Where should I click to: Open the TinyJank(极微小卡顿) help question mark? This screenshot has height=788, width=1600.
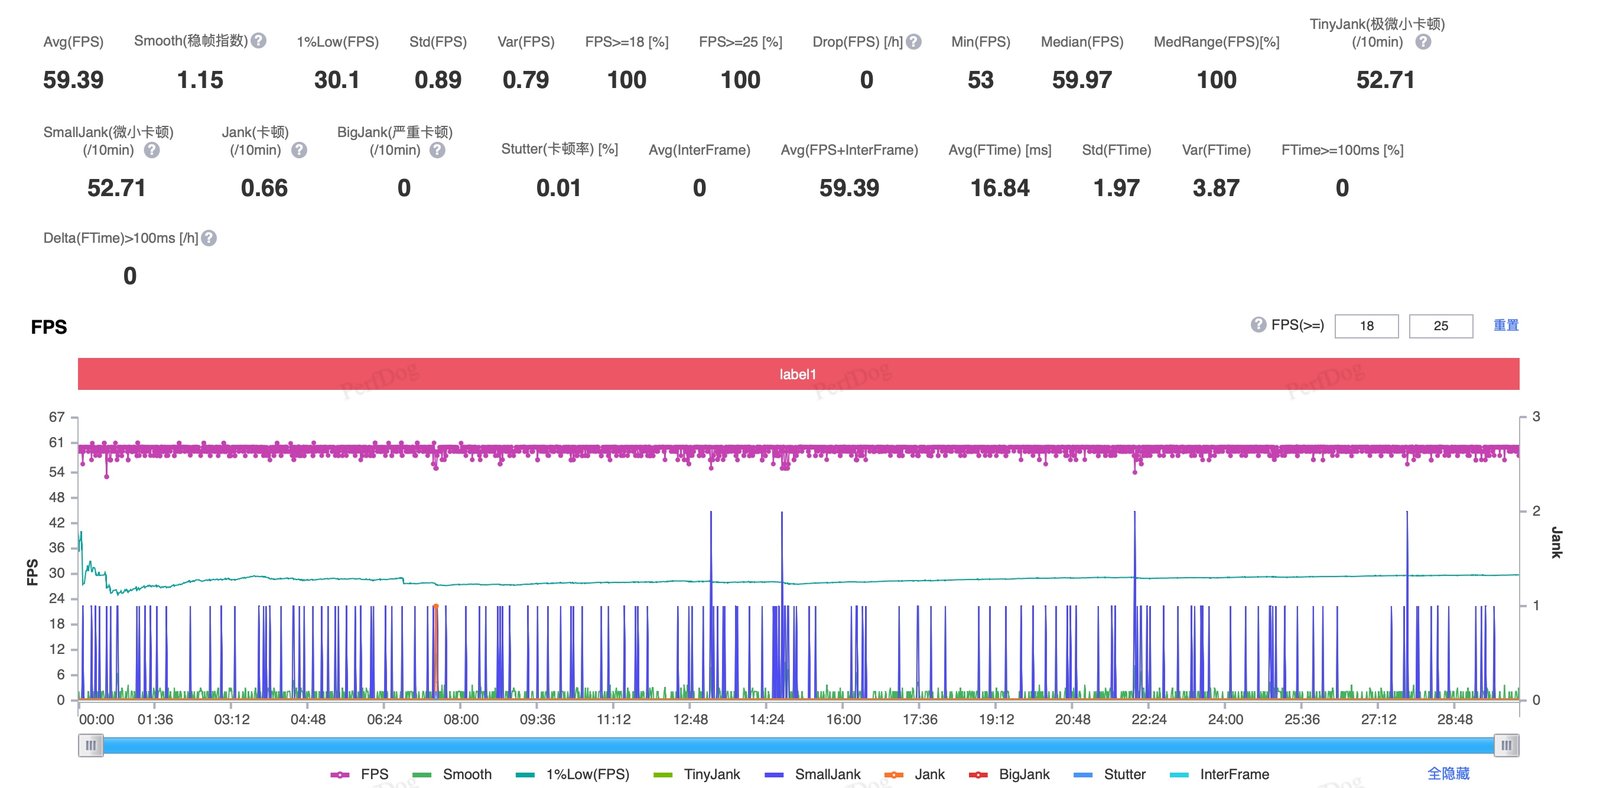(1423, 42)
